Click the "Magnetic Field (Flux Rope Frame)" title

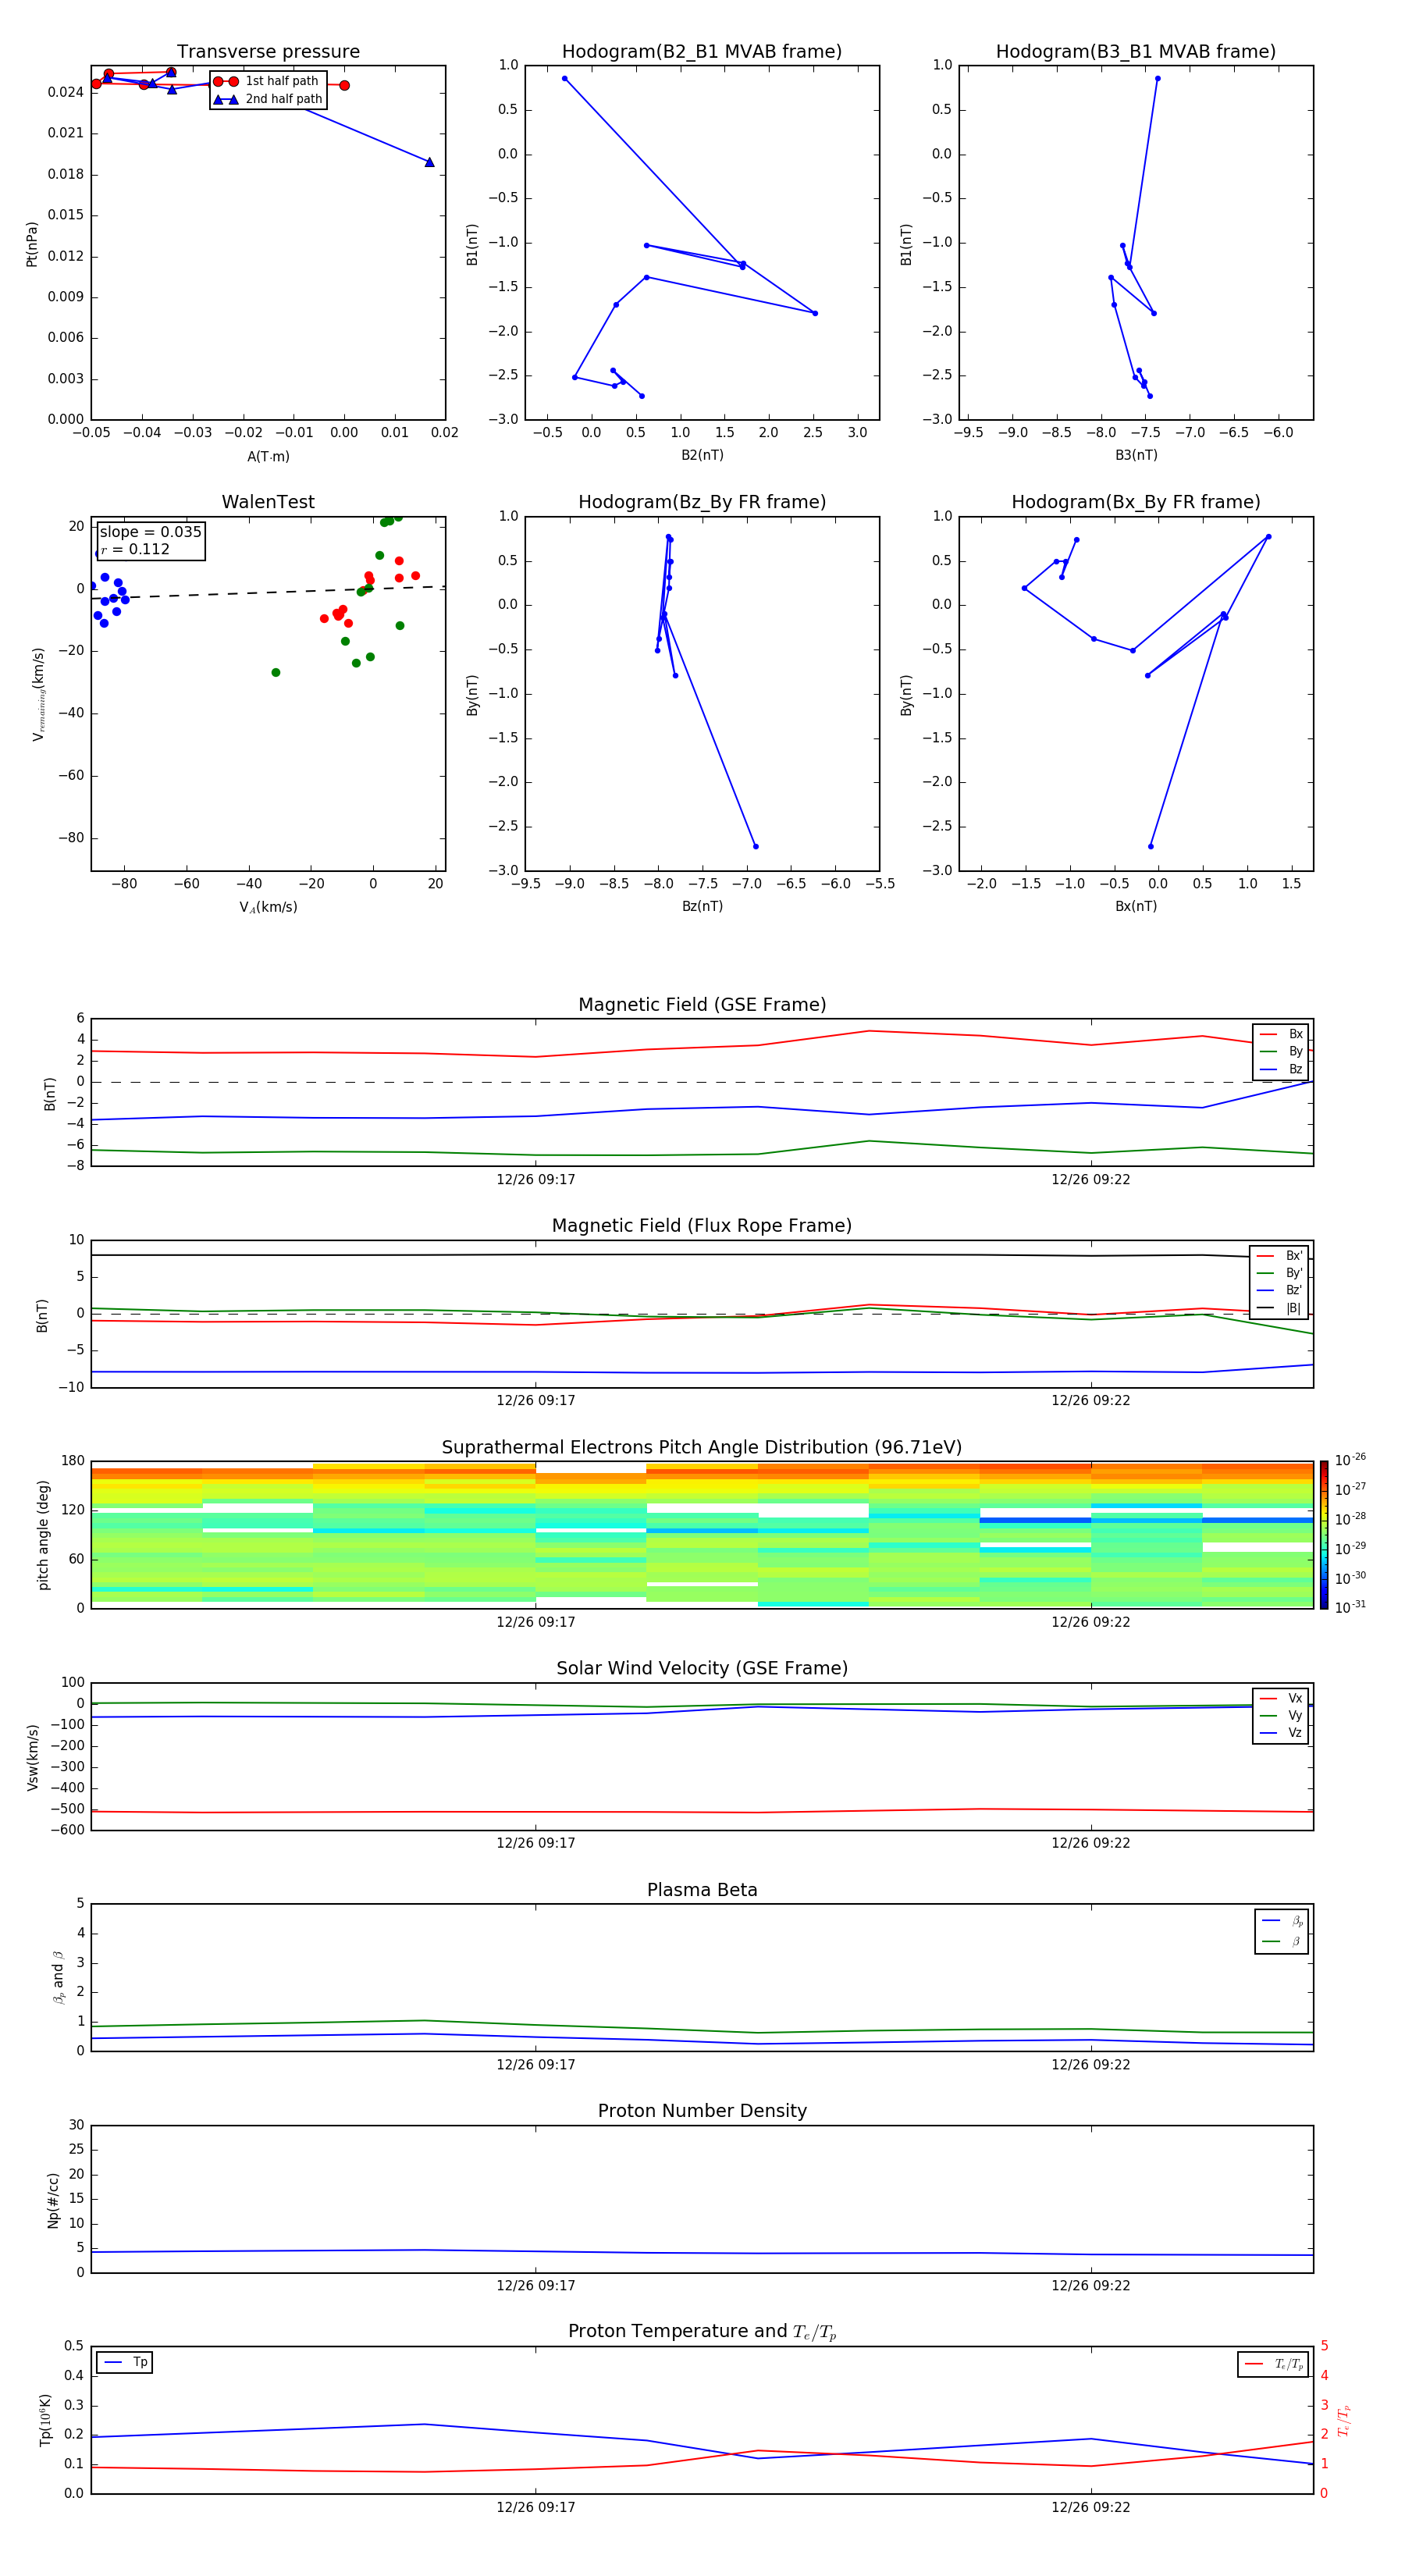point(702,1226)
